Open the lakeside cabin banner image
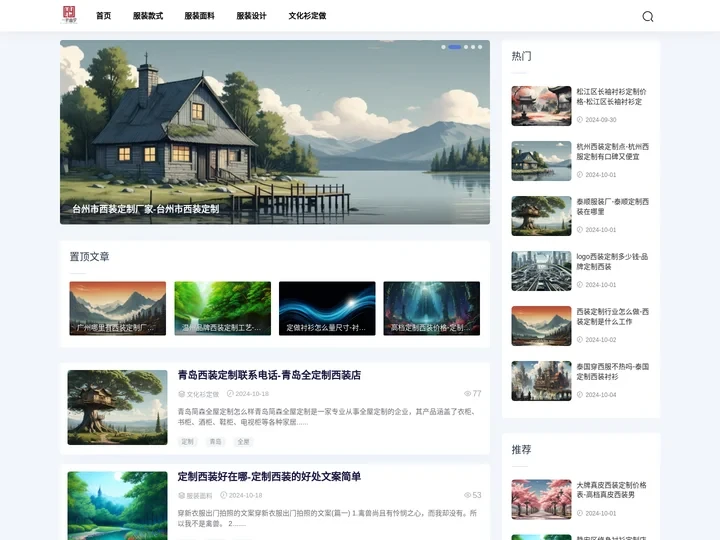Viewport: 720px width, 540px height. coord(274,130)
